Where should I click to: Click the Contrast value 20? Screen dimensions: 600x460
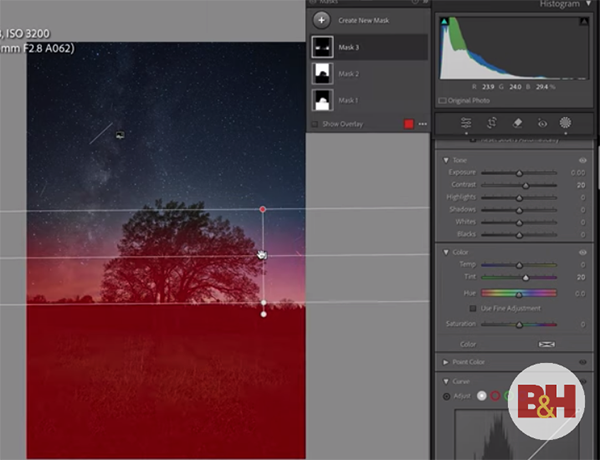point(581,185)
